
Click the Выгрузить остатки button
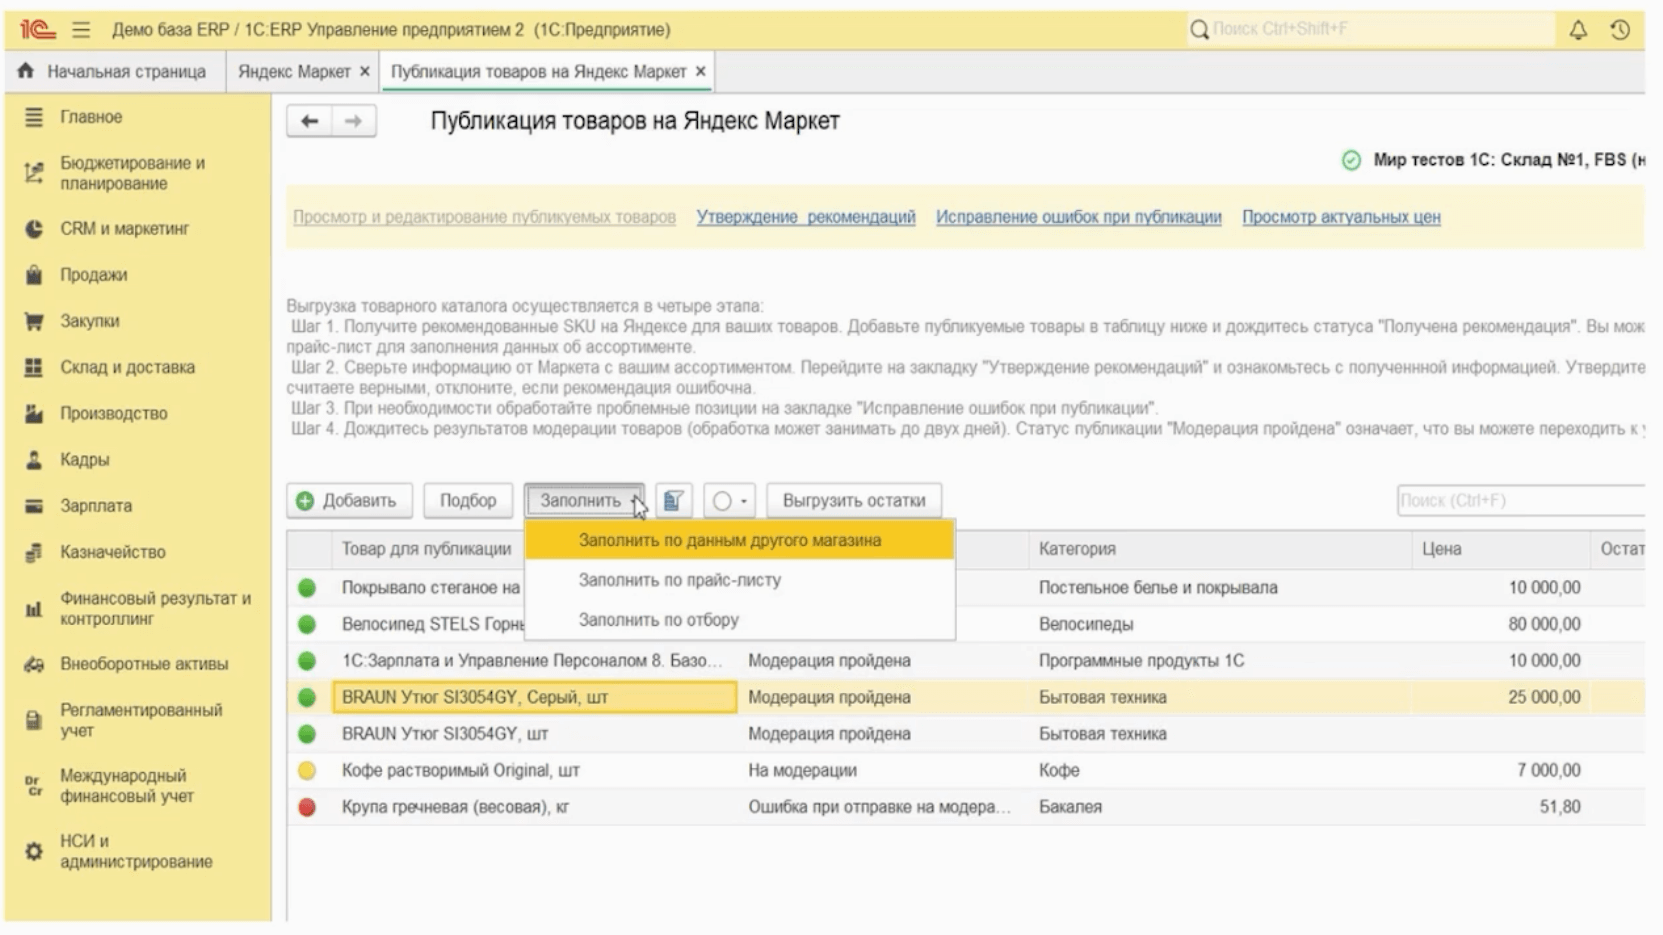(854, 500)
